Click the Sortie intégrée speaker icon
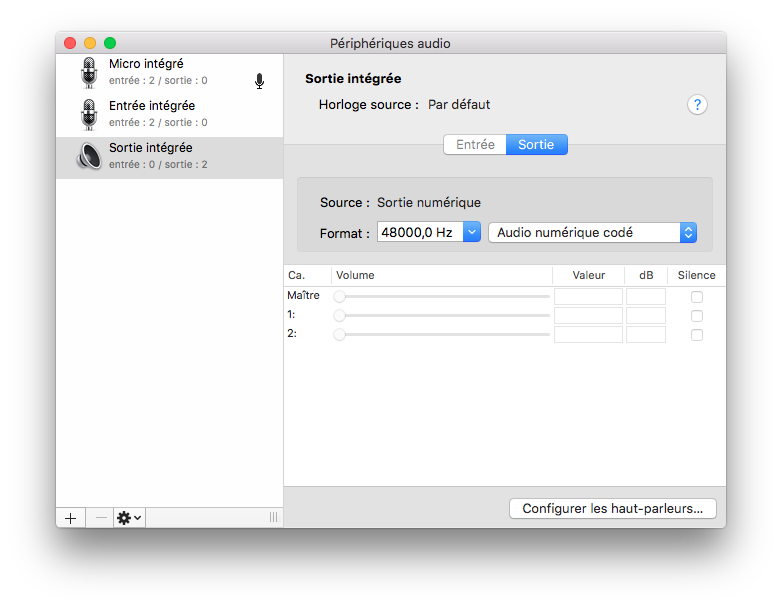 point(89,156)
